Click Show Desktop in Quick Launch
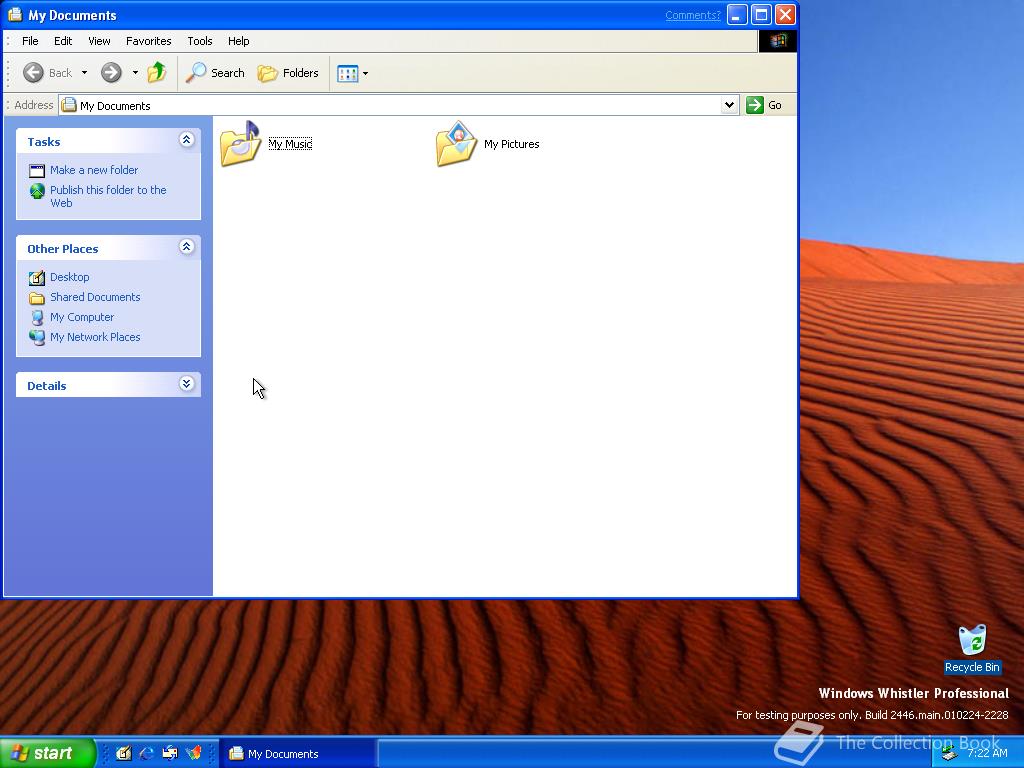1024x768 pixels. [x=123, y=753]
